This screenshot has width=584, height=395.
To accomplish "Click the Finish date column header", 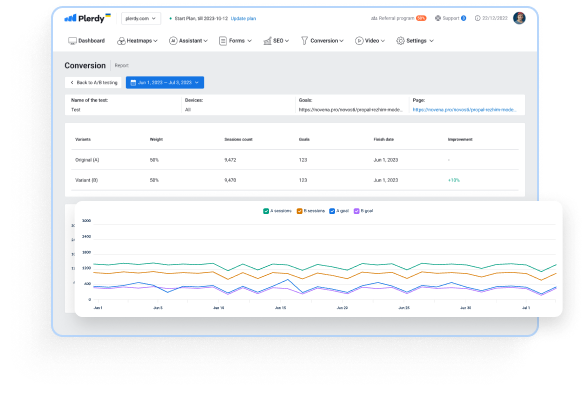I will tap(384, 140).
